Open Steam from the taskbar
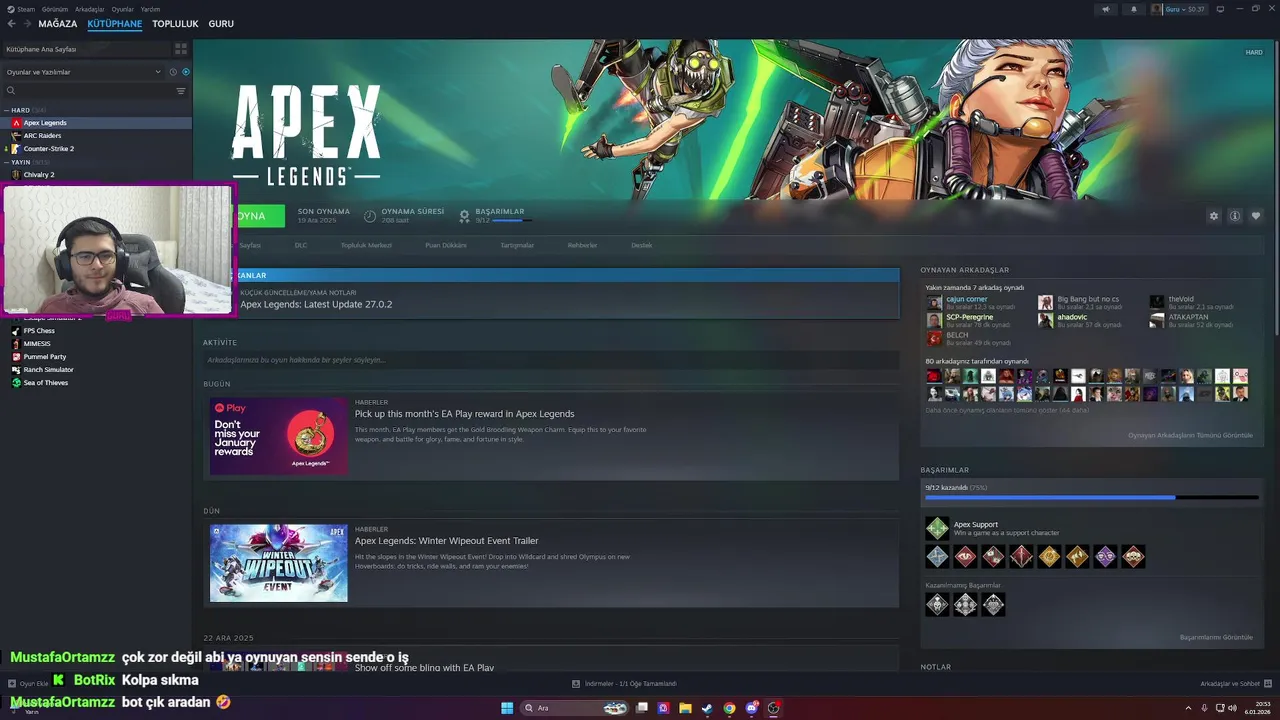The width and height of the screenshot is (1280, 720). coord(707,708)
